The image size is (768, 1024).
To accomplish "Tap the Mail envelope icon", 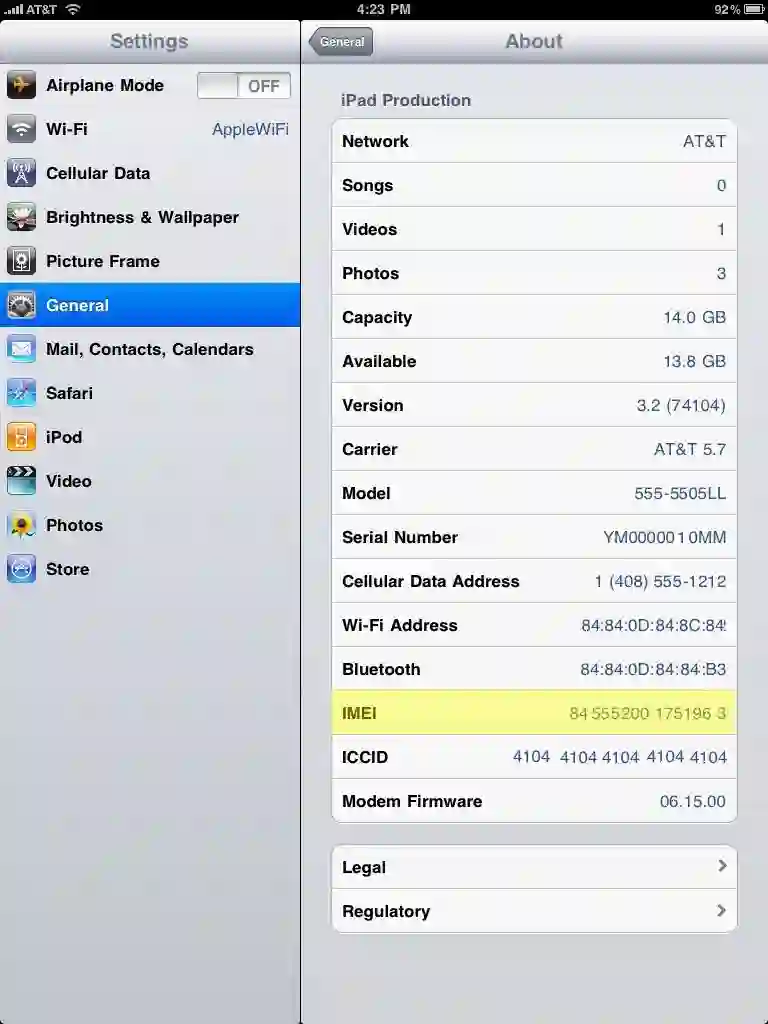I will [x=21, y=349].
